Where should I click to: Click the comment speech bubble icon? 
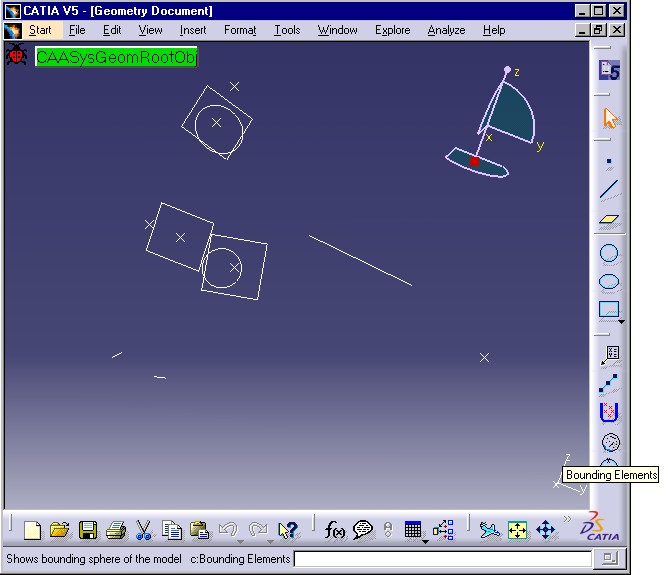[363, 530]
